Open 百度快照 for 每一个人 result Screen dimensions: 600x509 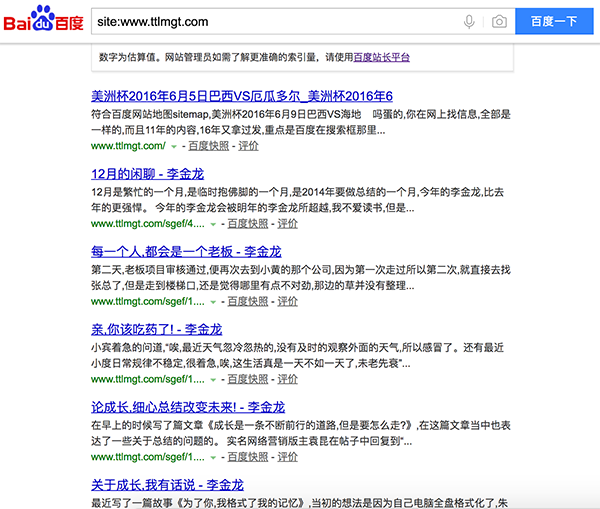(x=248, y=302)
